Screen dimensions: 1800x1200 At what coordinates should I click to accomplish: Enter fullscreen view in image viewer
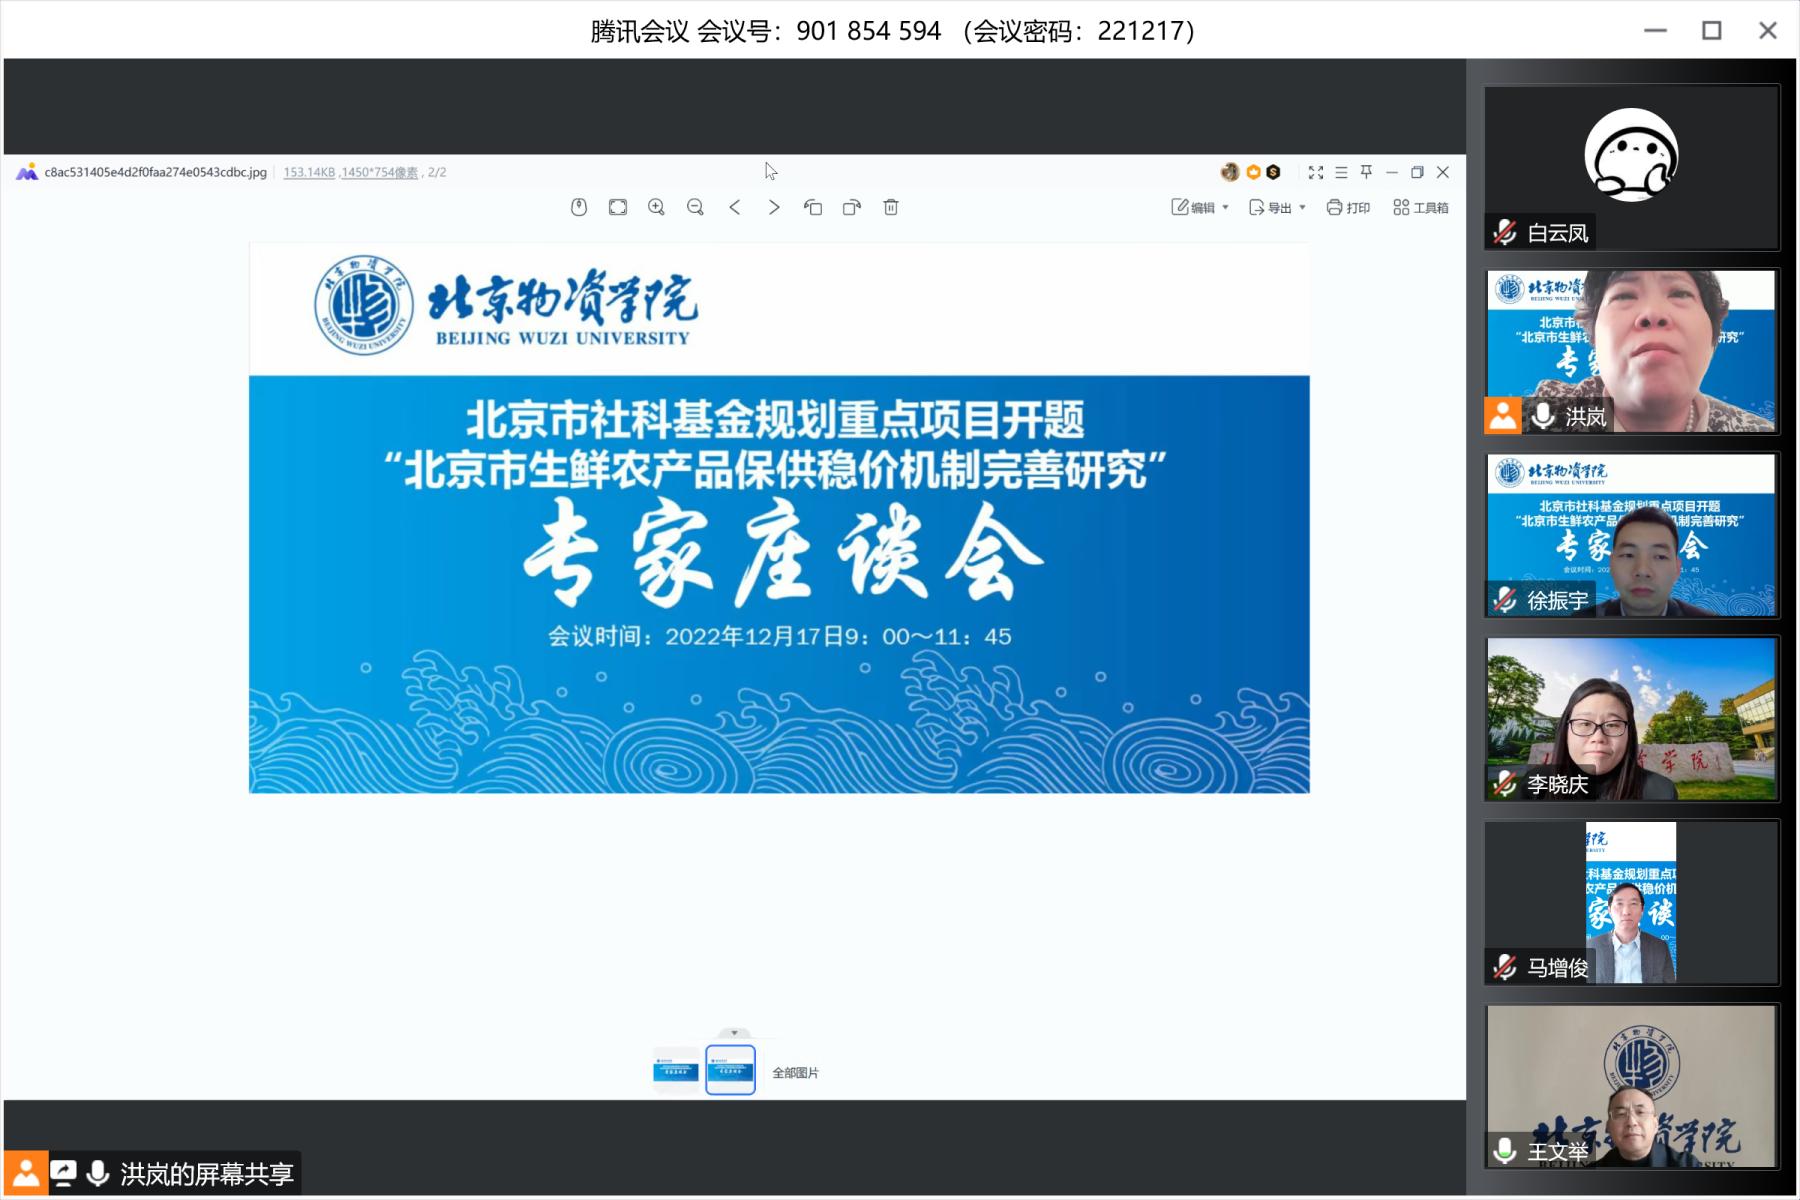[1316, 172]
